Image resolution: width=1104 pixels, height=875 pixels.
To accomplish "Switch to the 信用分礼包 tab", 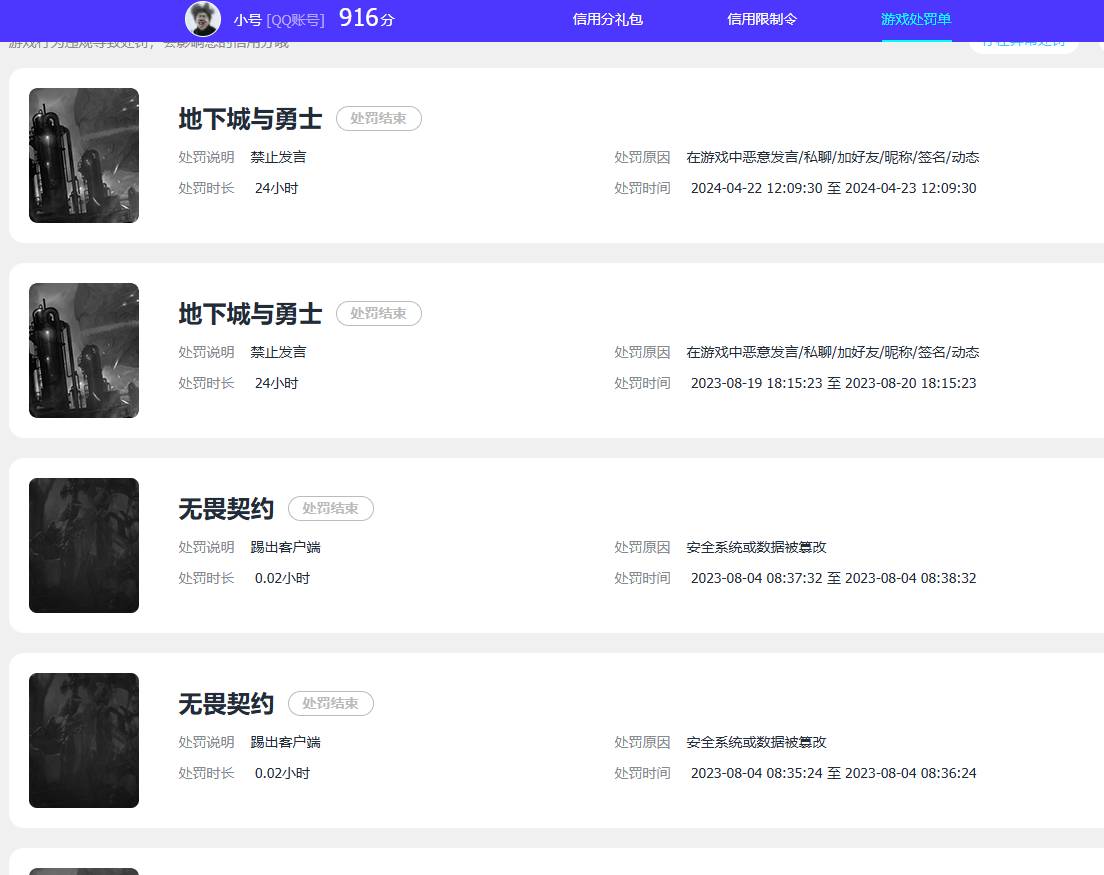I will point(606,19).
